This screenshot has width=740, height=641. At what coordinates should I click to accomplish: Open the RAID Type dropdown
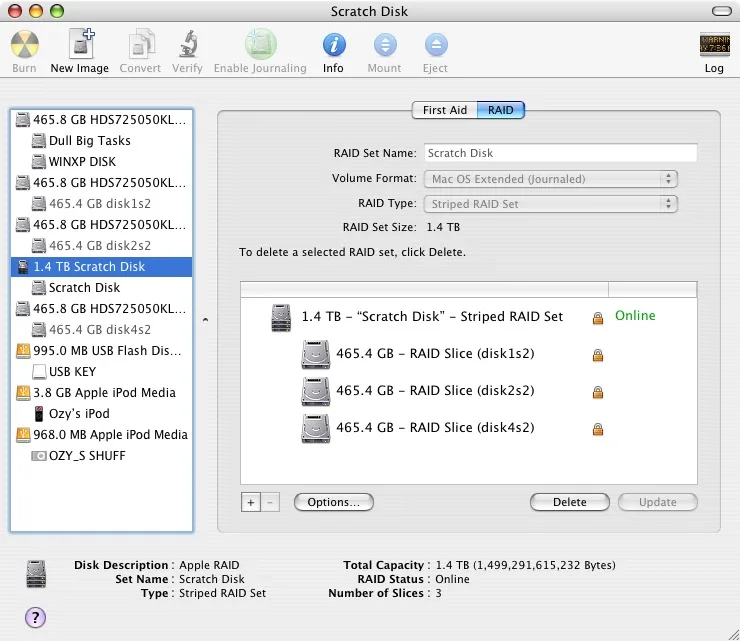[550, 204]
